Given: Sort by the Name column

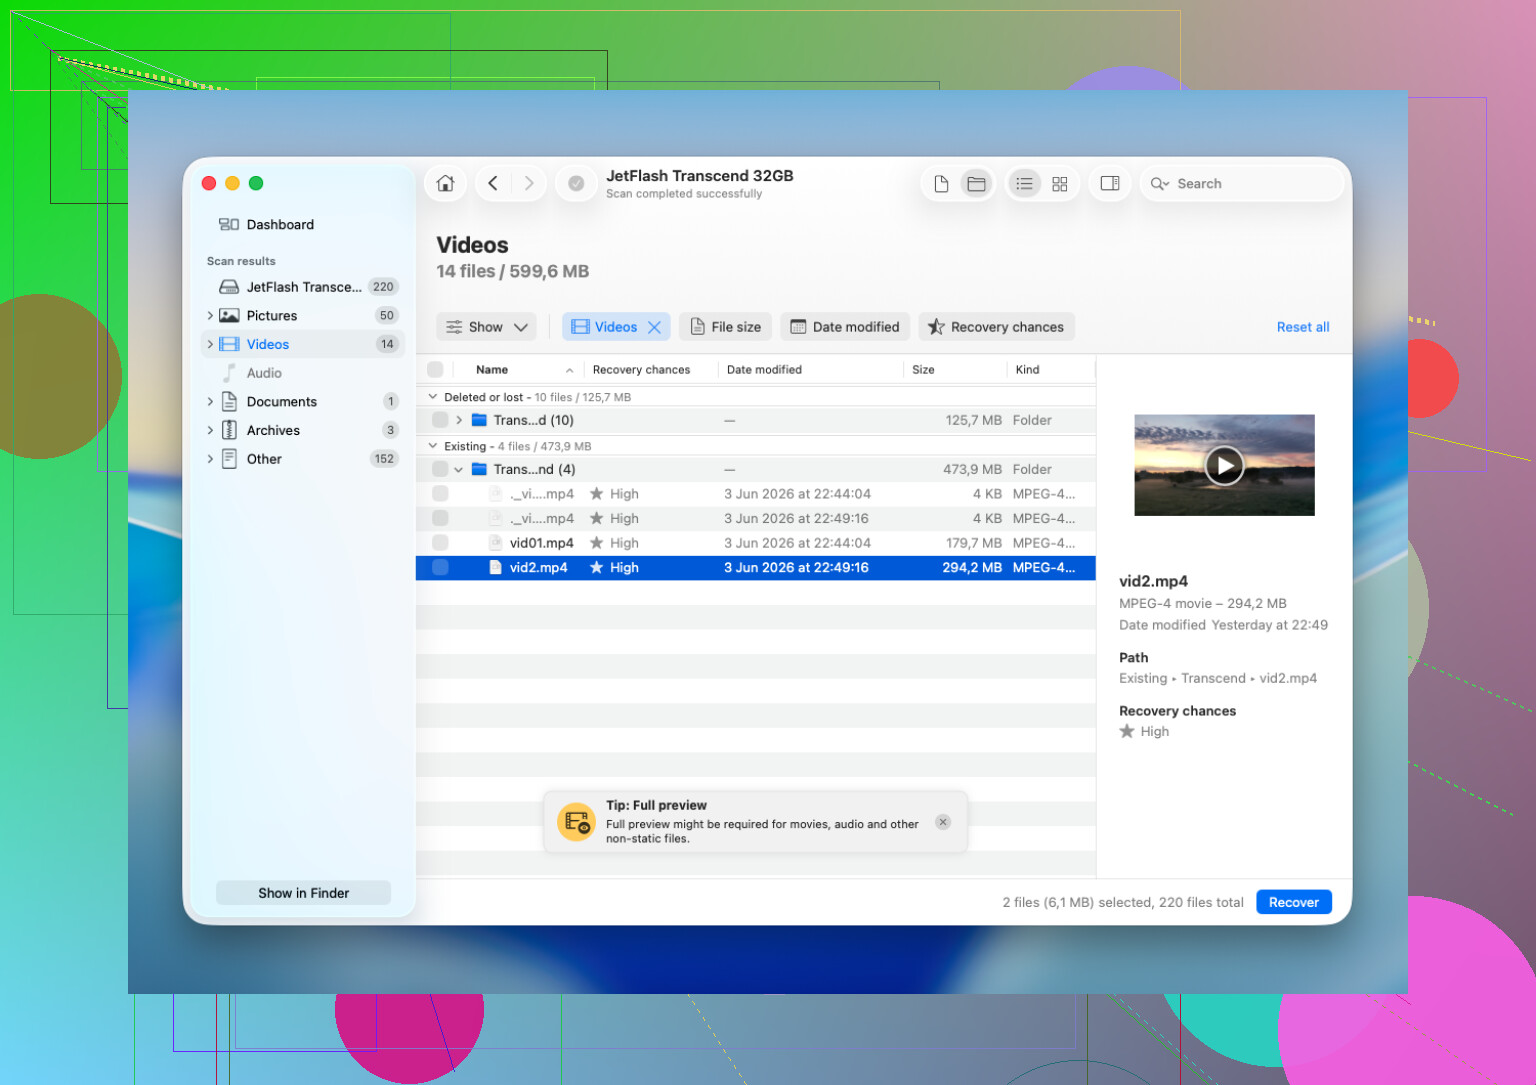Looking at the screenshot, I should click(x=492, y=370).
